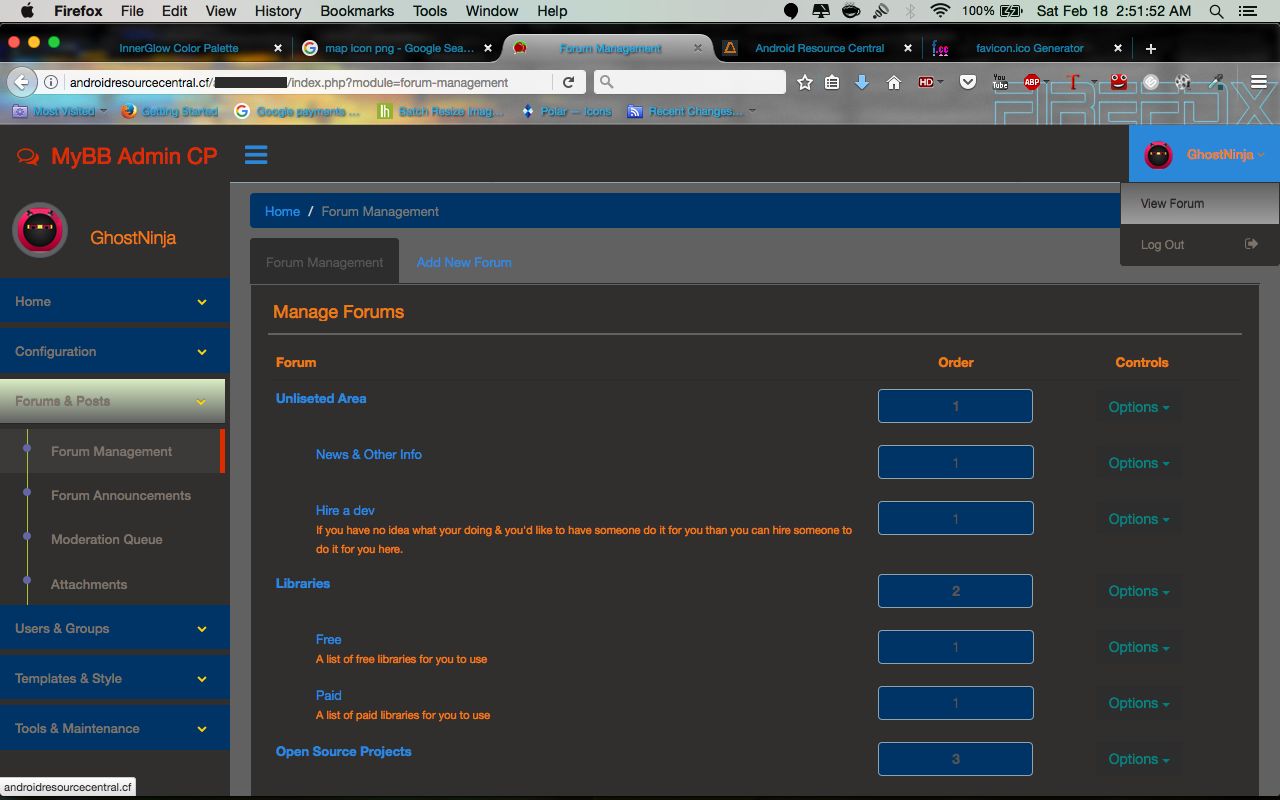Go to Forum Announcements in sidebar
This screenshot has height=800, width=1280.
(x=121, y=496)
